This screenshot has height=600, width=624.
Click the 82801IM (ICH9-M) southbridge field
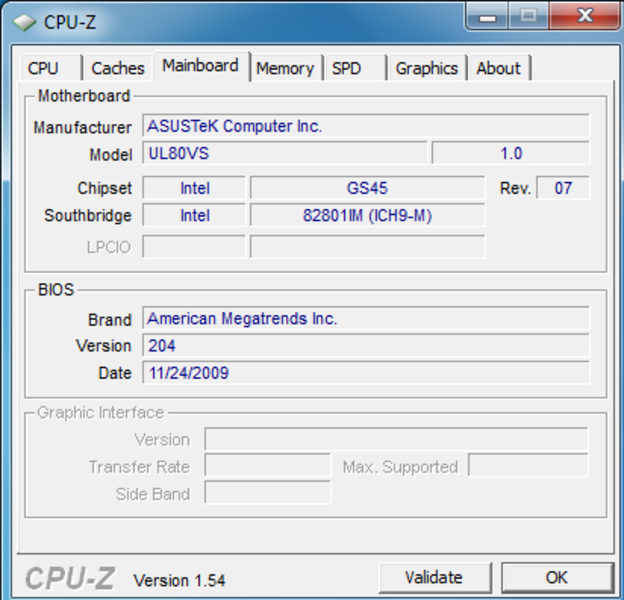point(368,215)
